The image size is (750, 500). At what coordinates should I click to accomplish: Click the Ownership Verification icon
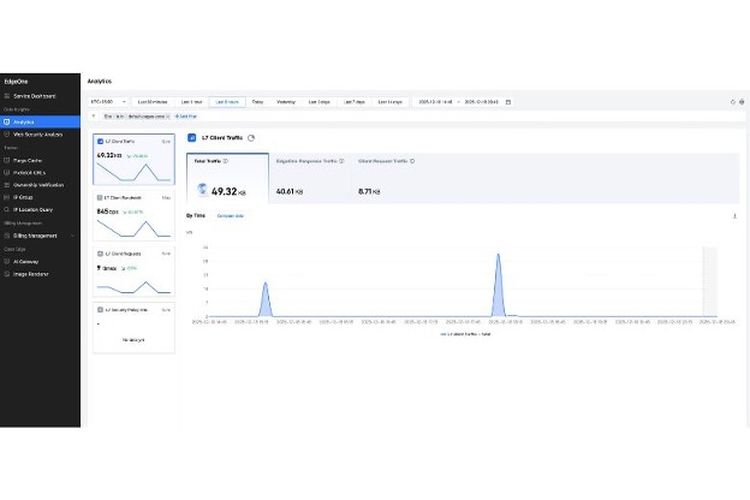click(x=7, y=185)
